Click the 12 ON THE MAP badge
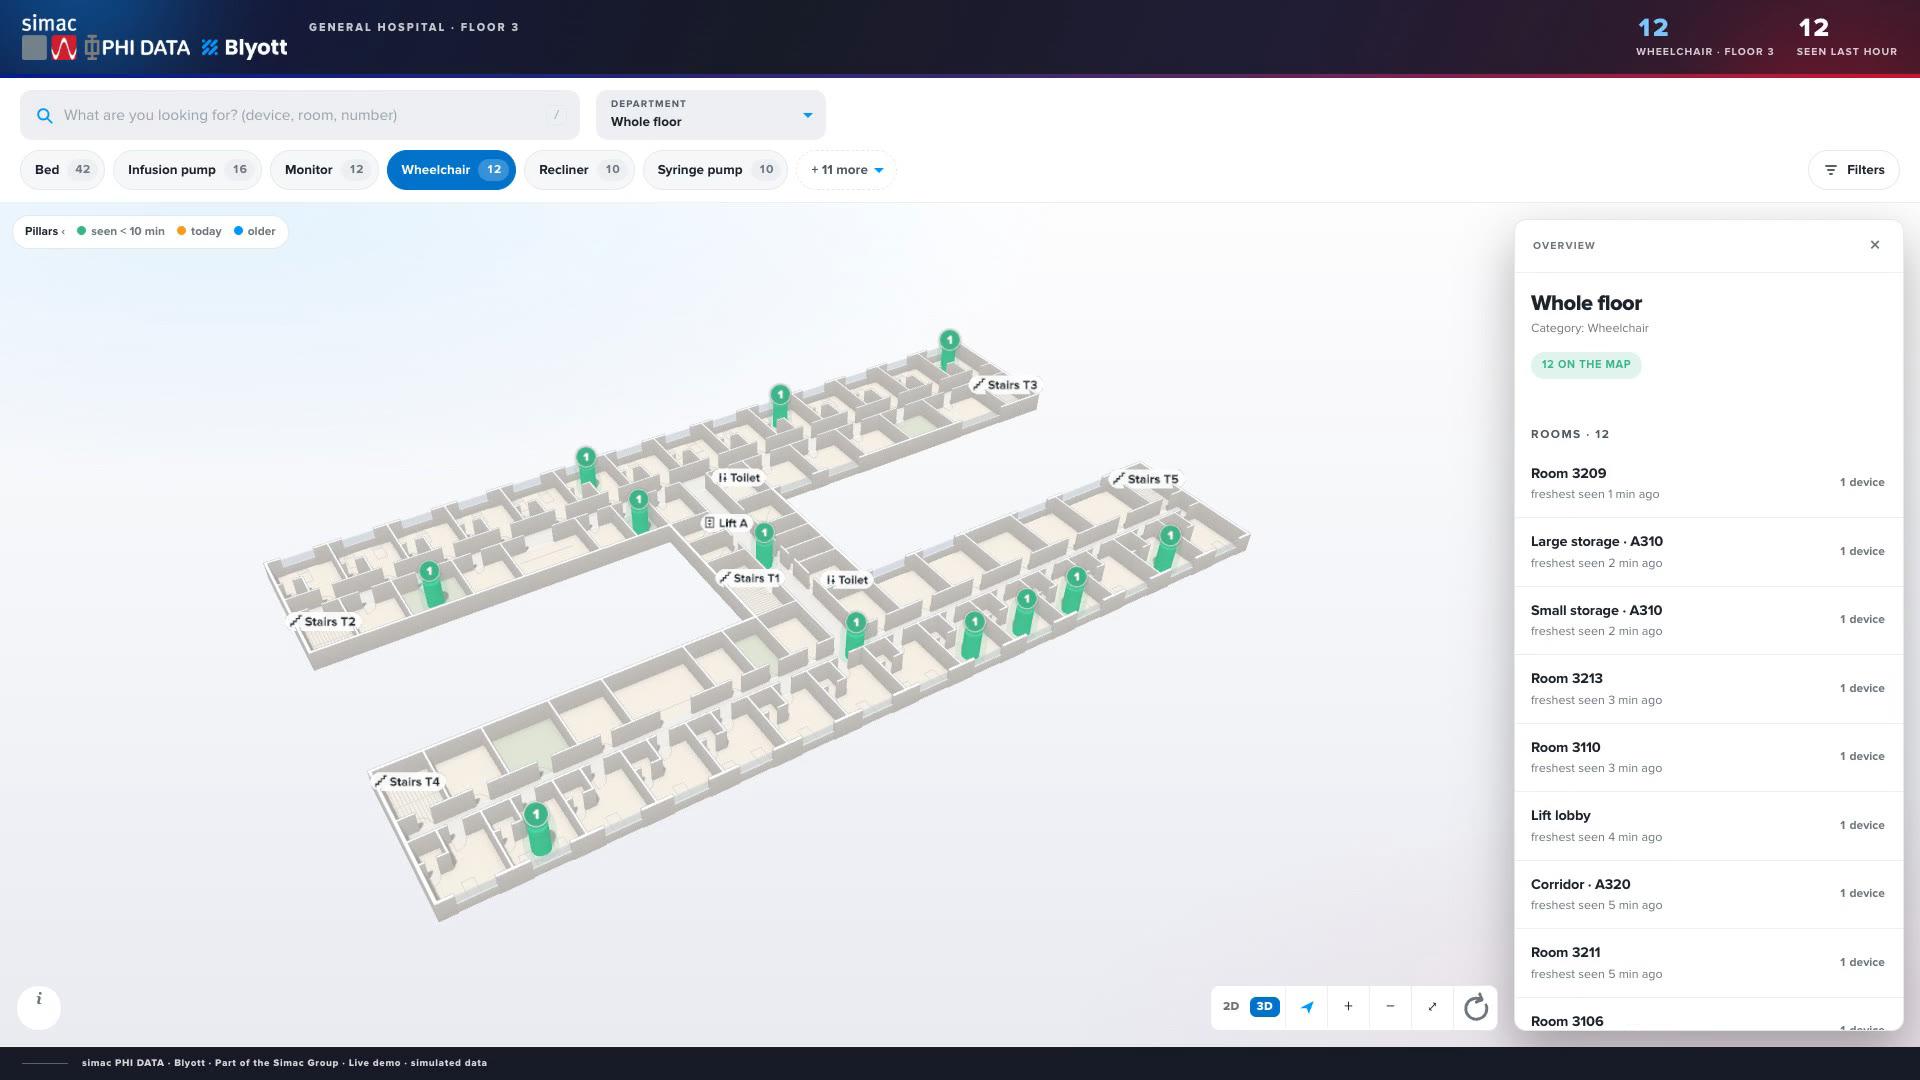The width and height of the screenshot is (1920, 1080). tap(1586, 365)
